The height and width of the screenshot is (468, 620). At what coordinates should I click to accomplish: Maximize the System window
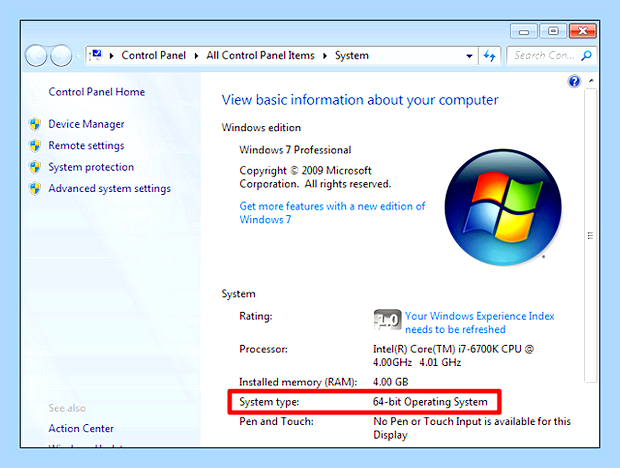click(x=553, y=31)
